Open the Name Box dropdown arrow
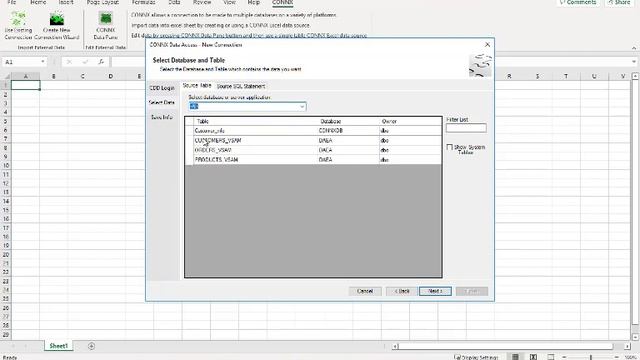The height and width of the screenshot is (360, 640). pyautogui.click(x=42, y=62)
